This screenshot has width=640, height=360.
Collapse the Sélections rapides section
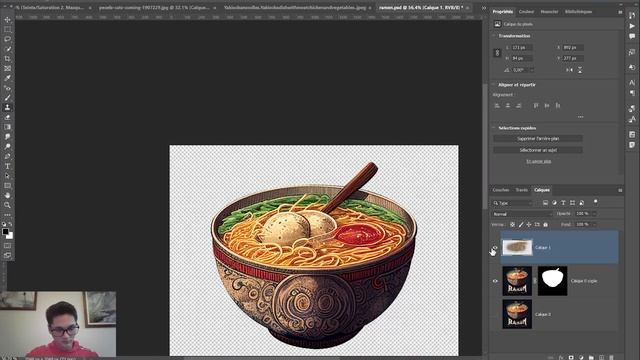point(493,128)
